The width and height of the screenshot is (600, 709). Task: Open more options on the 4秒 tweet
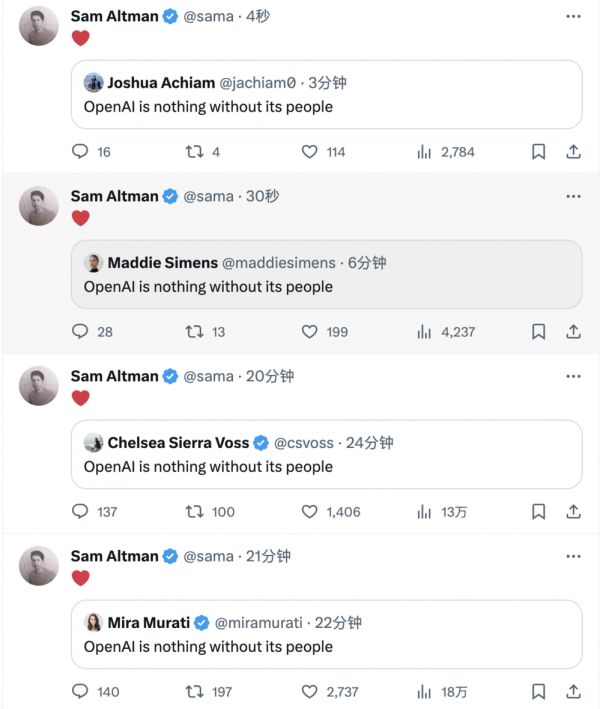[x=573, y=16]
